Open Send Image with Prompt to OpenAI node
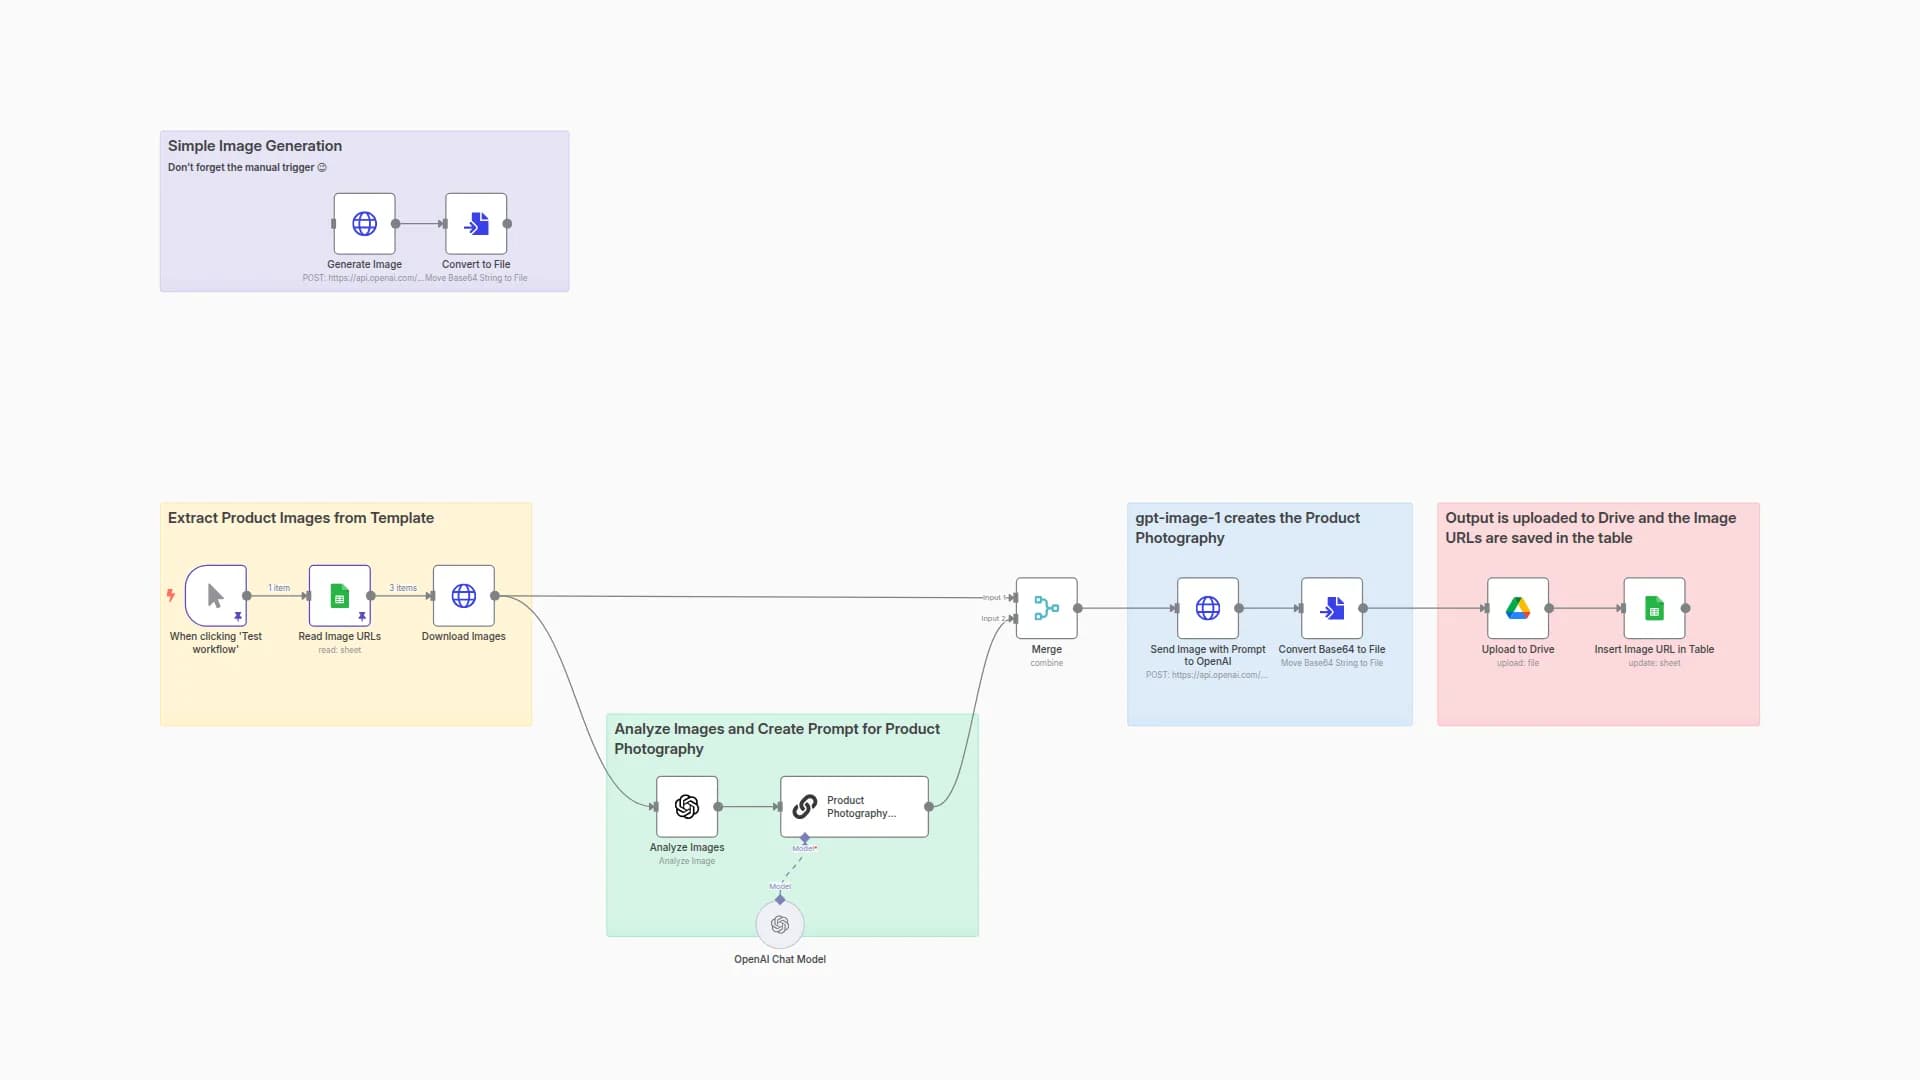This screenshot has width=1920, height=1080. [x=1208, y=608]
